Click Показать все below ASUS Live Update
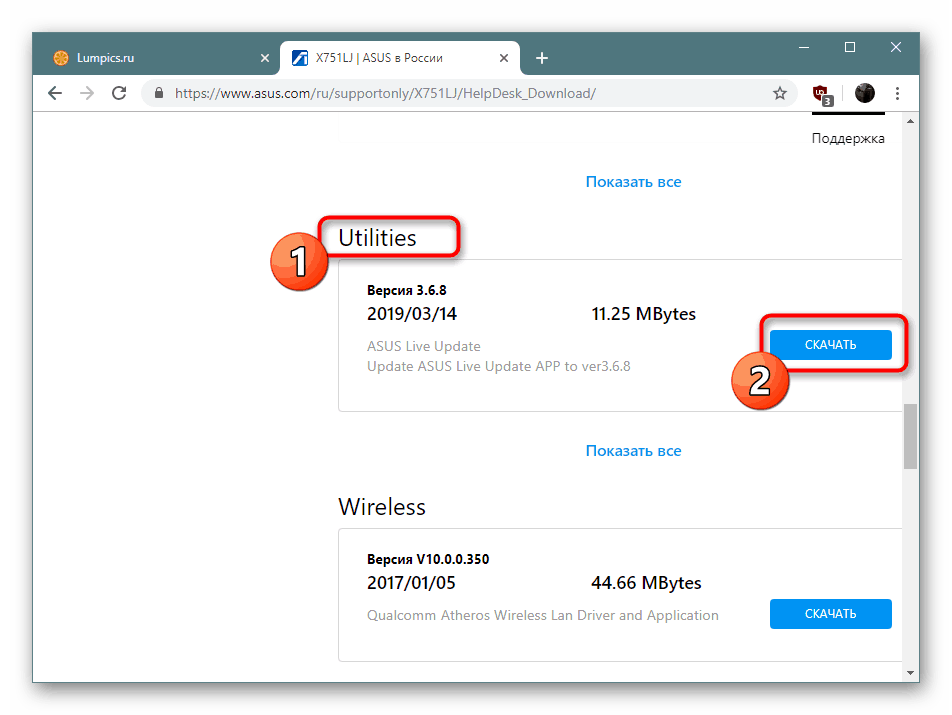The width and height of the screenshot is (952, 715). tap(633, 450)
